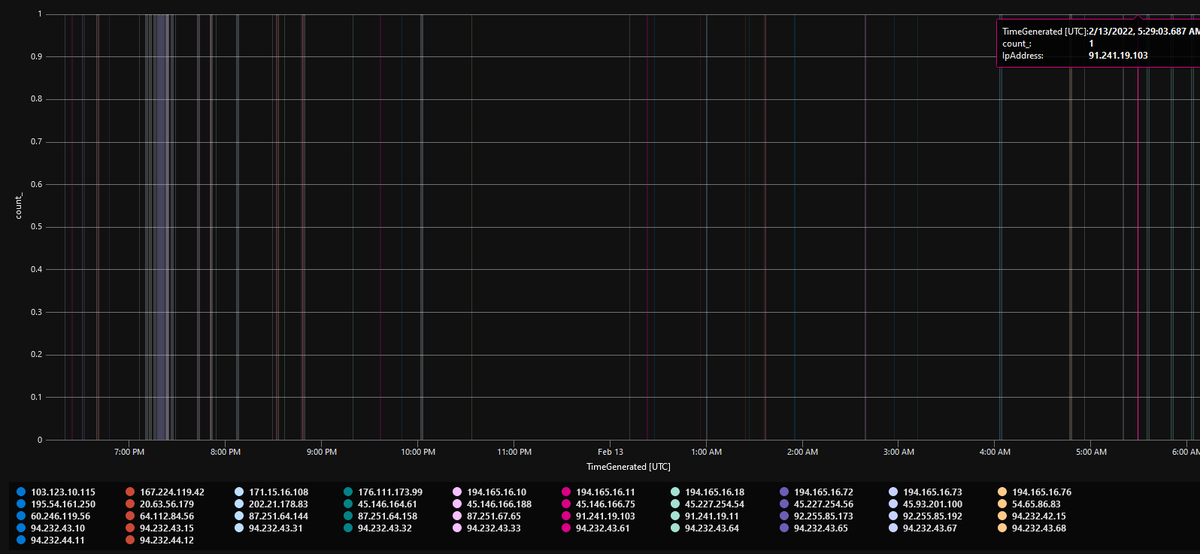Select legend entry 91.241.19.103
The width and height of the screenshot is (1200, 554).
[598, 516]
